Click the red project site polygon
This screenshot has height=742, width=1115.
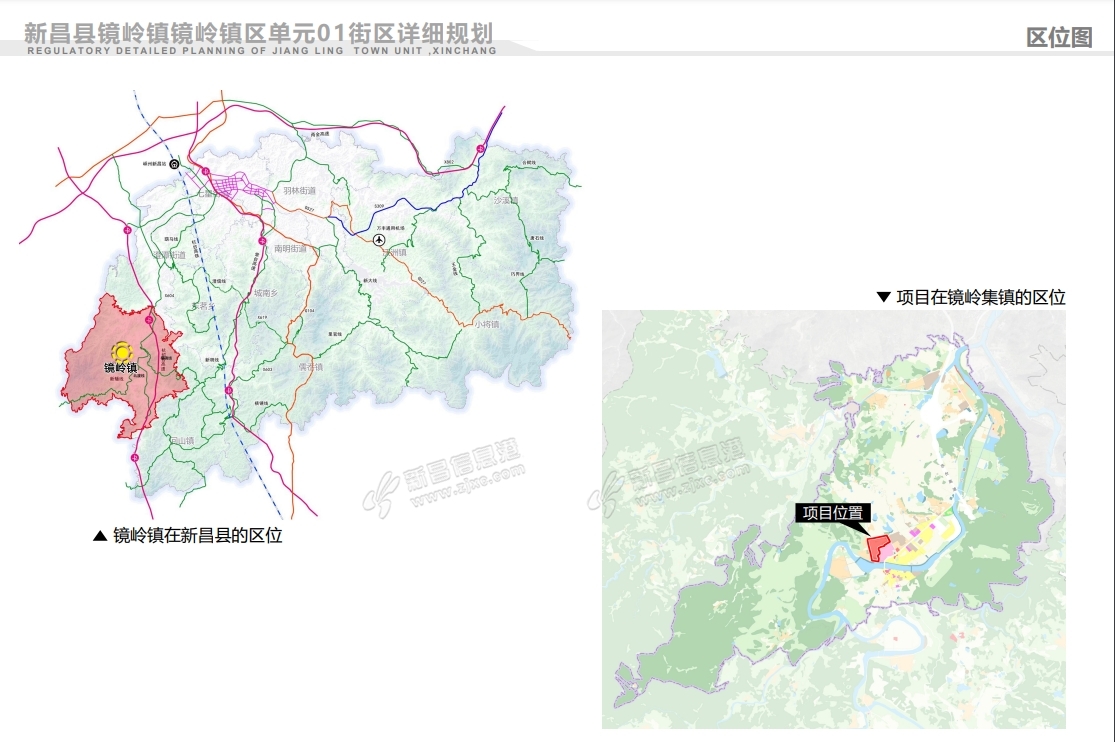(x=878, y=548)
